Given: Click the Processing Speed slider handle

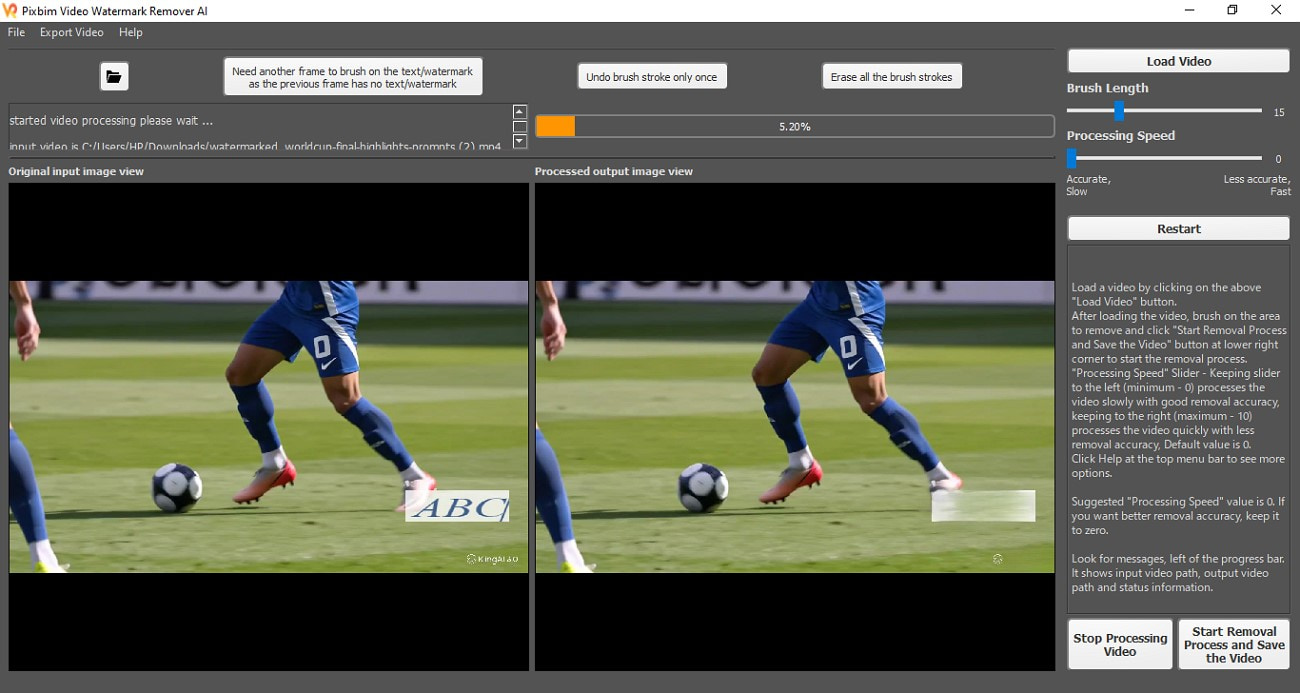Looking at the screenshot, I should click(x=1071, y=158).
